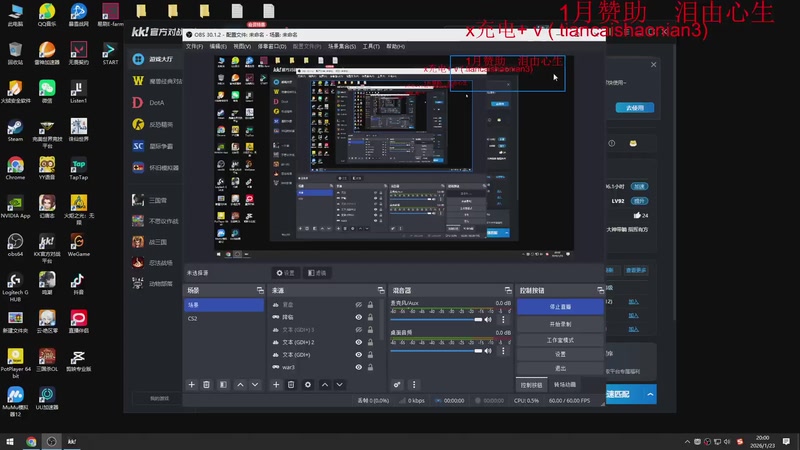Select the highlighted first scene in the list
This screenshot has height=450, width=800.
tap(223, 305)
